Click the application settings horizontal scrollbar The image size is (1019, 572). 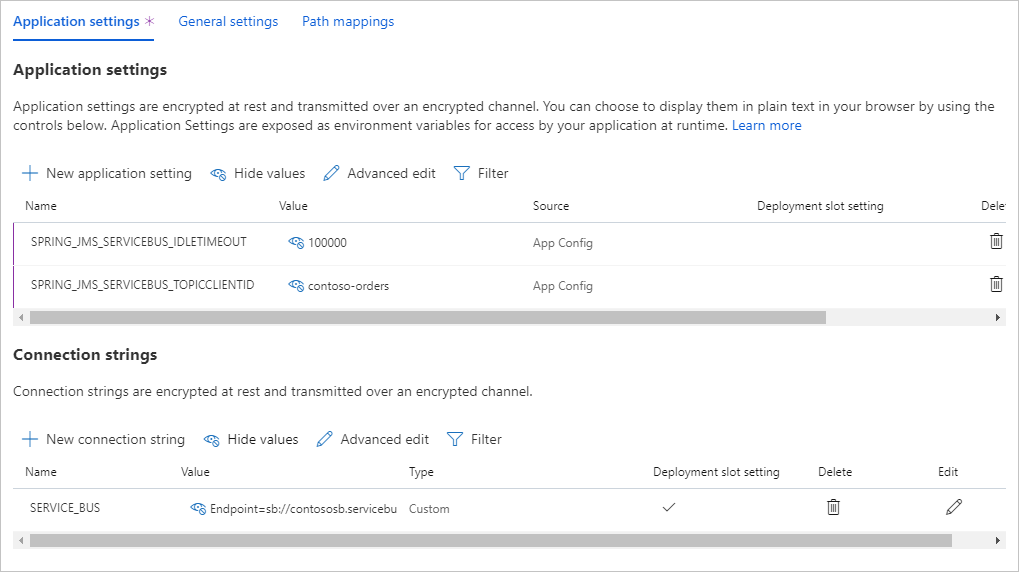click(428, 317)
